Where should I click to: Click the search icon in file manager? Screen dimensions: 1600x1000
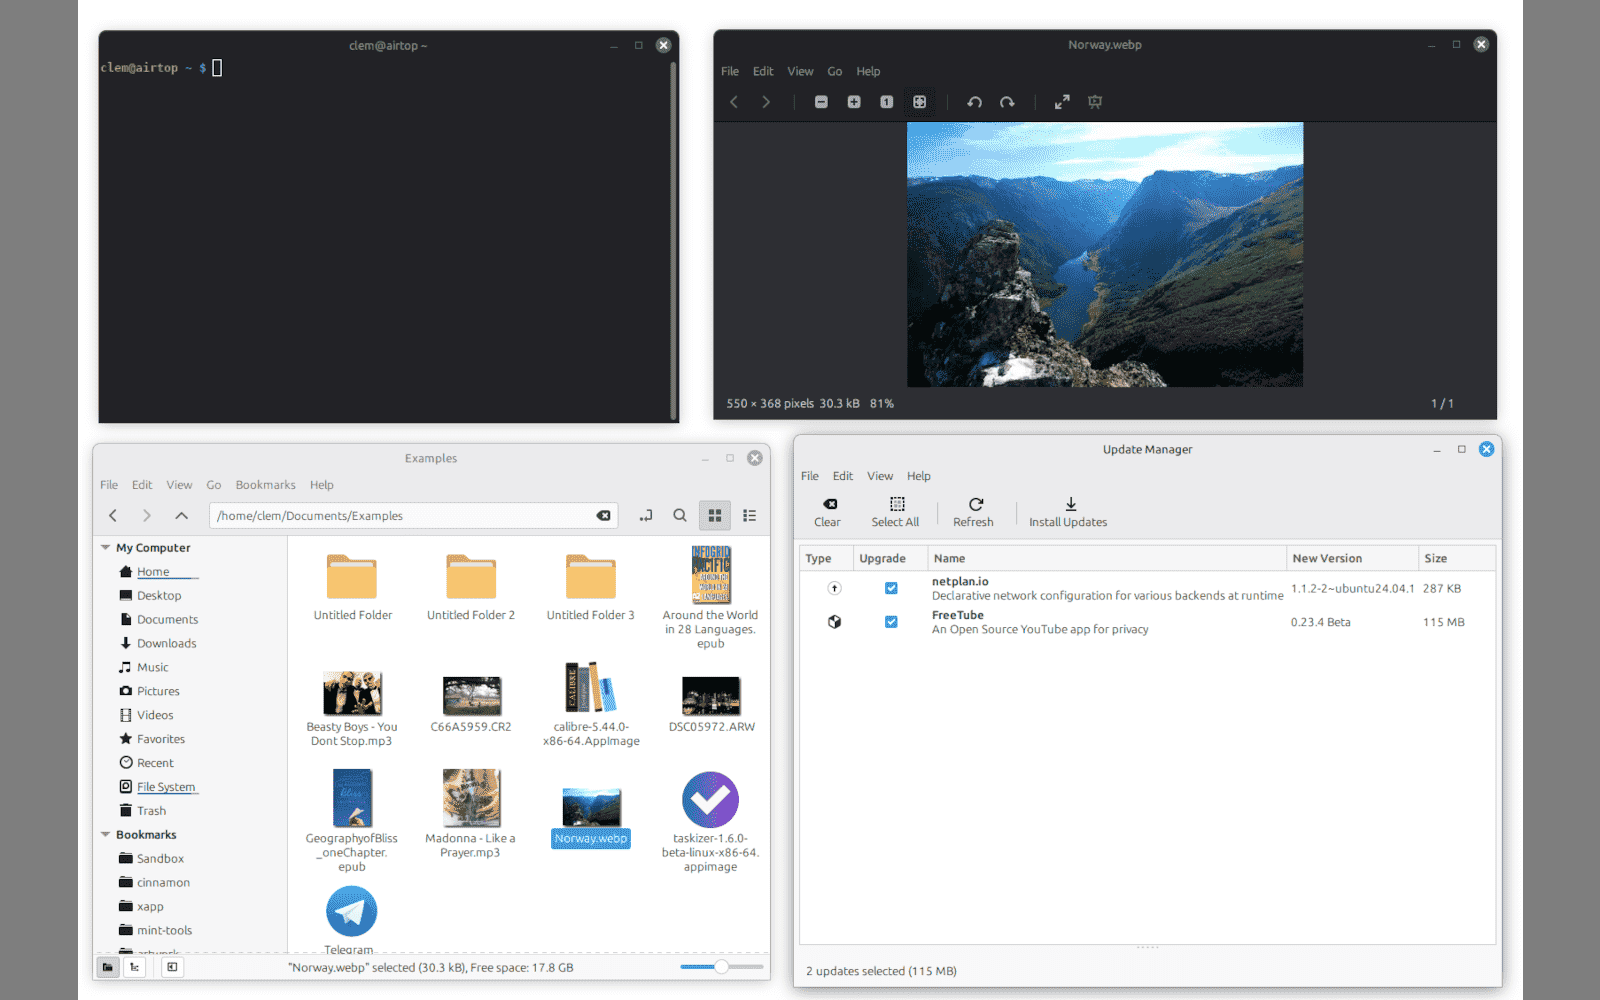pos(680,516)
